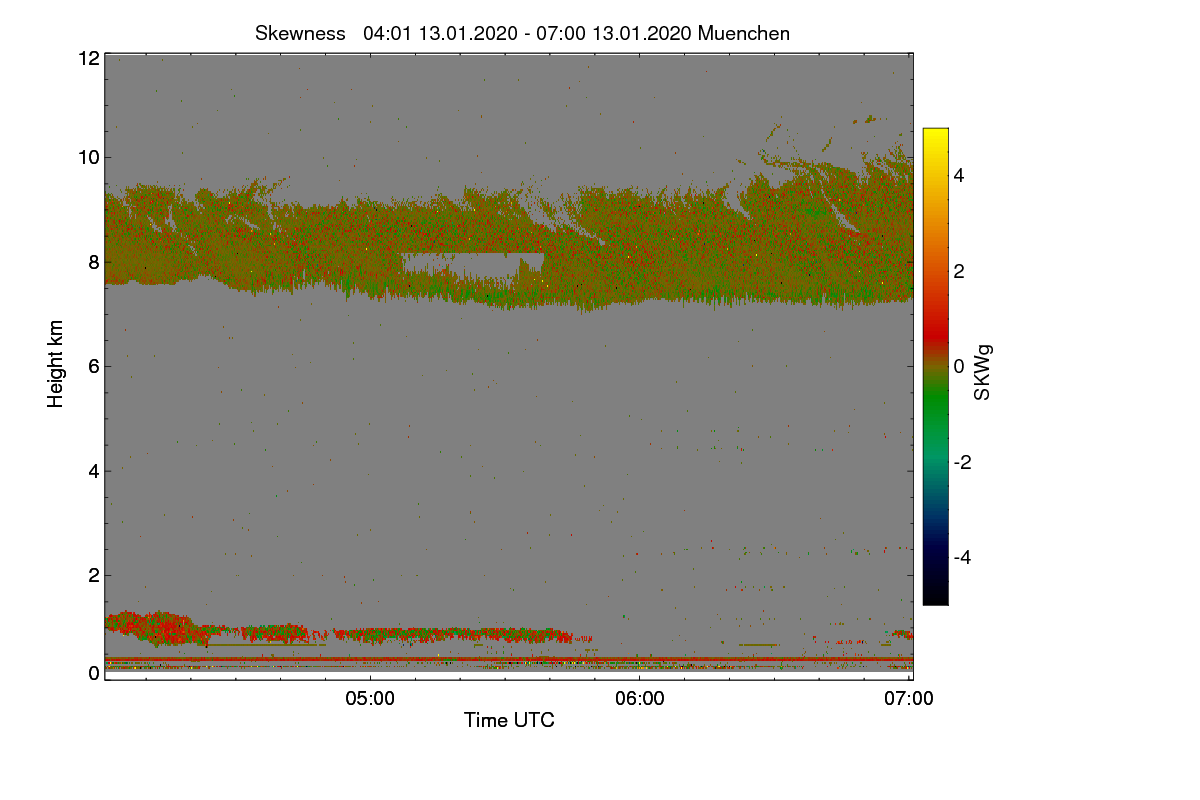Click the colorbar tick label 2
Viewport: 1200px width, 800px height.
961,271
